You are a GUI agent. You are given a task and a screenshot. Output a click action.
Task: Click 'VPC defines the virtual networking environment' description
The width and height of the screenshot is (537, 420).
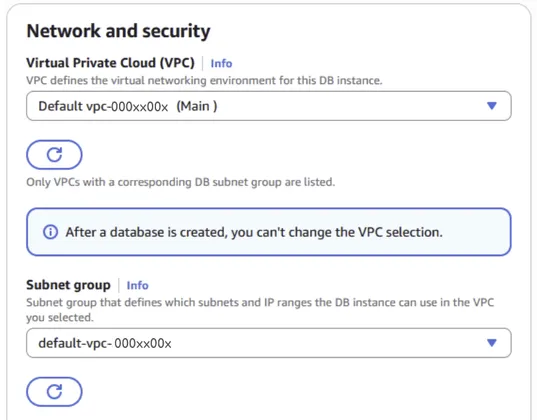(204, 81)
